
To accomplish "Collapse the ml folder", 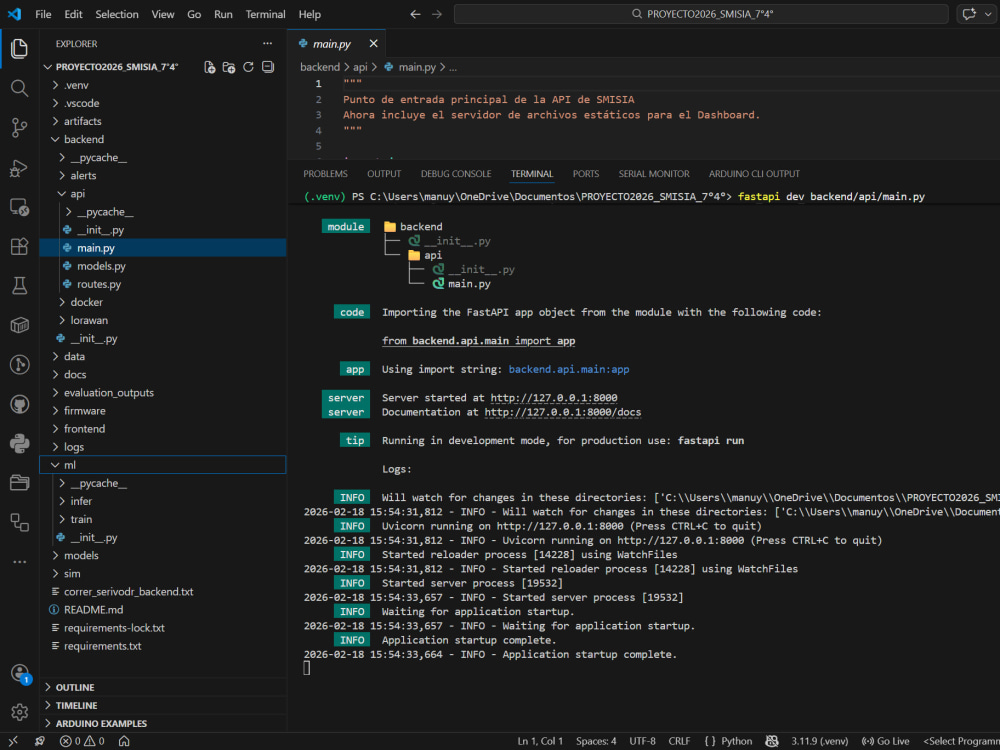I will (x=163, y=465).
